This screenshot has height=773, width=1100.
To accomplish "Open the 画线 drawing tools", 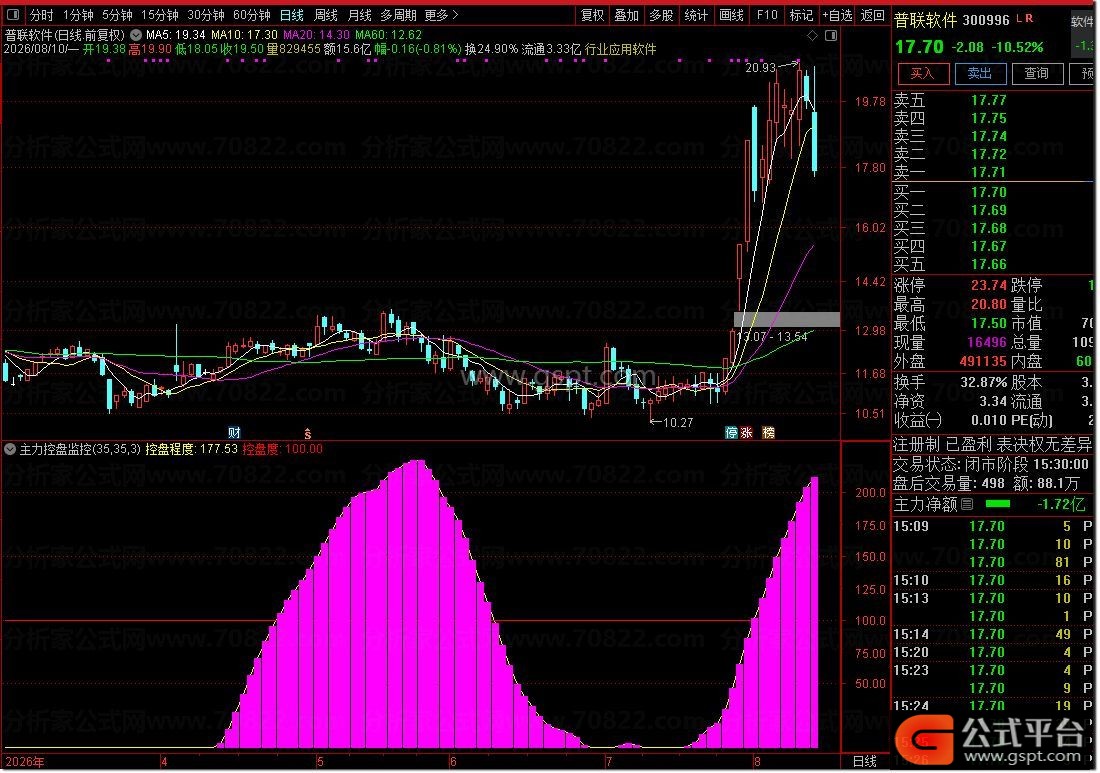I will point(731,15).
